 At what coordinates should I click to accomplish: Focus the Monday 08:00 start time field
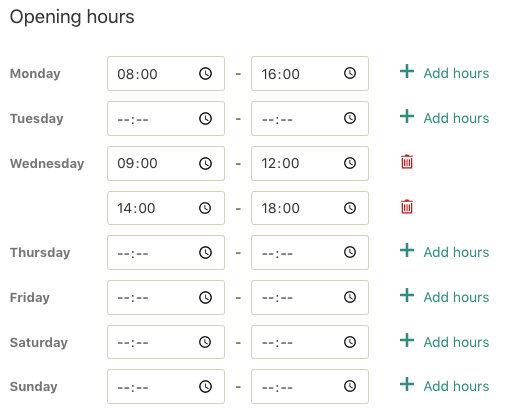(x=166, y=73)
